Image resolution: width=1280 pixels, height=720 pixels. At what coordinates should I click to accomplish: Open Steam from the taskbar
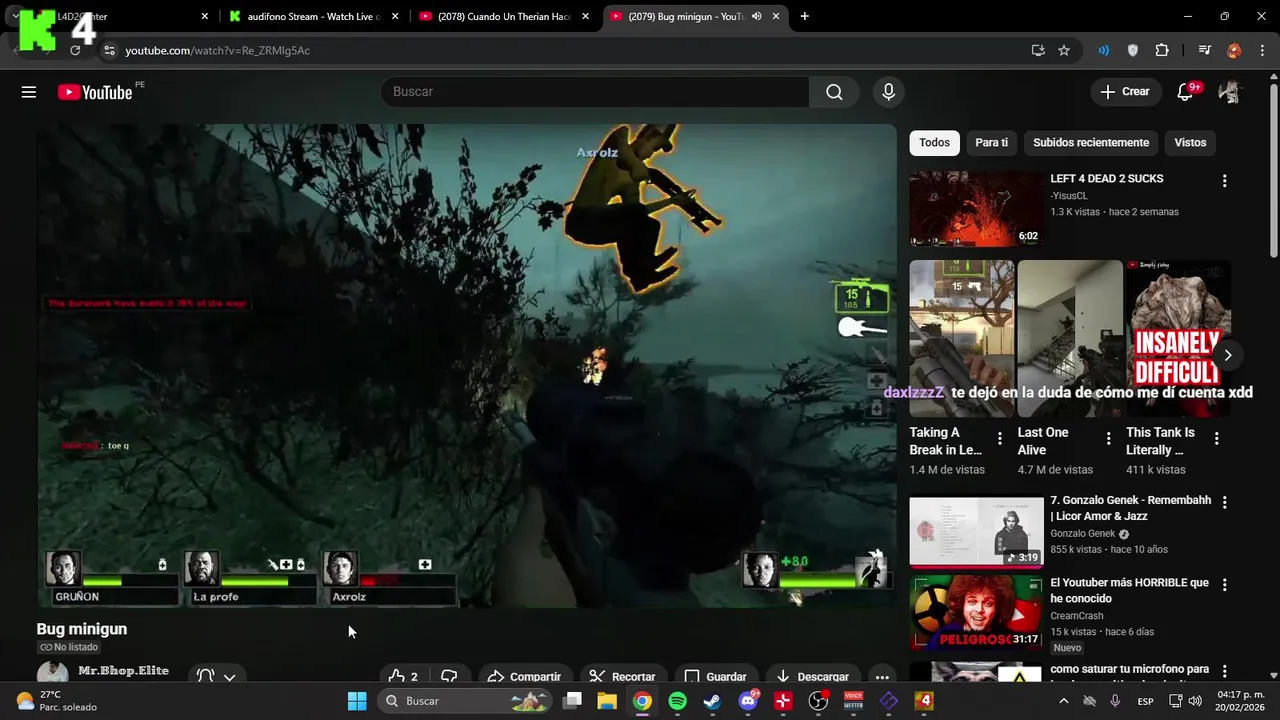click(x=712, y=701)
